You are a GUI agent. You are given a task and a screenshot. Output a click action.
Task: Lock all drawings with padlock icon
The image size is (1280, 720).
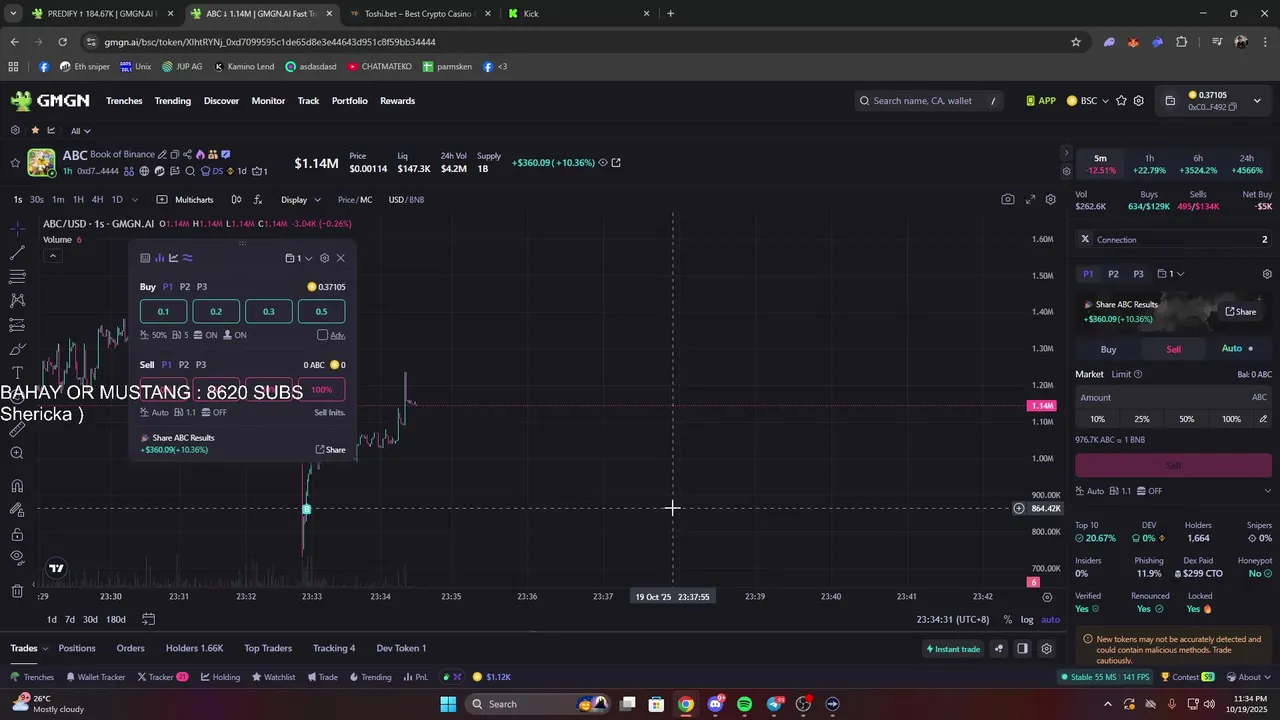(17, 534)
